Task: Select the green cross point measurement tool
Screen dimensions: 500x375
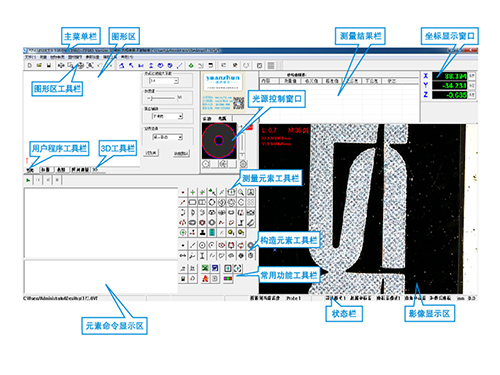Action: 192,192
